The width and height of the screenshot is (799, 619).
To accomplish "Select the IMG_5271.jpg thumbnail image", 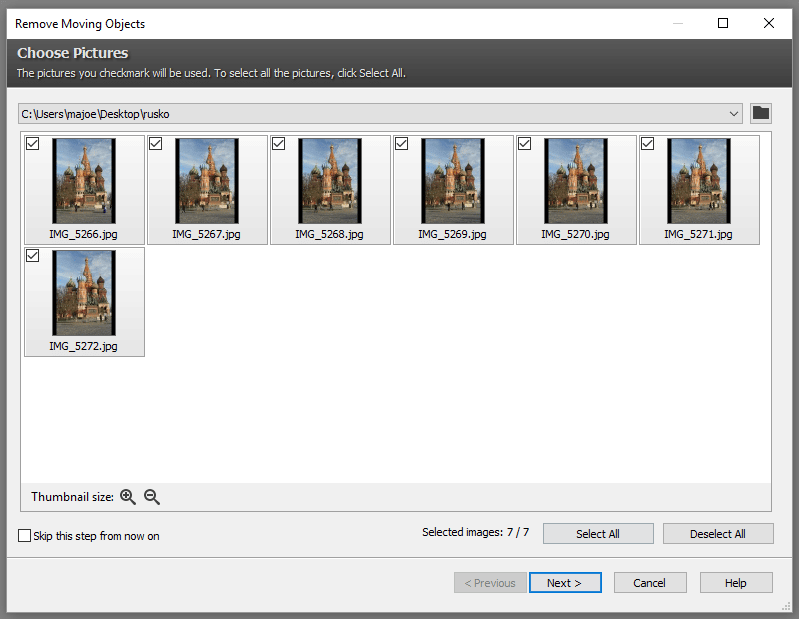I will 699,181.
